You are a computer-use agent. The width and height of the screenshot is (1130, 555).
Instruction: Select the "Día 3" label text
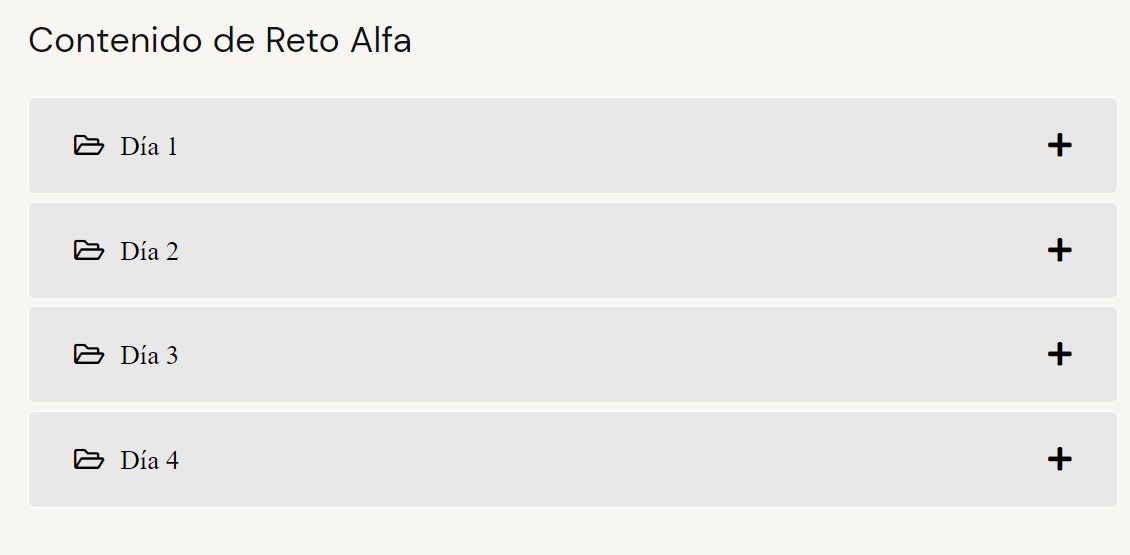point(149,356)
